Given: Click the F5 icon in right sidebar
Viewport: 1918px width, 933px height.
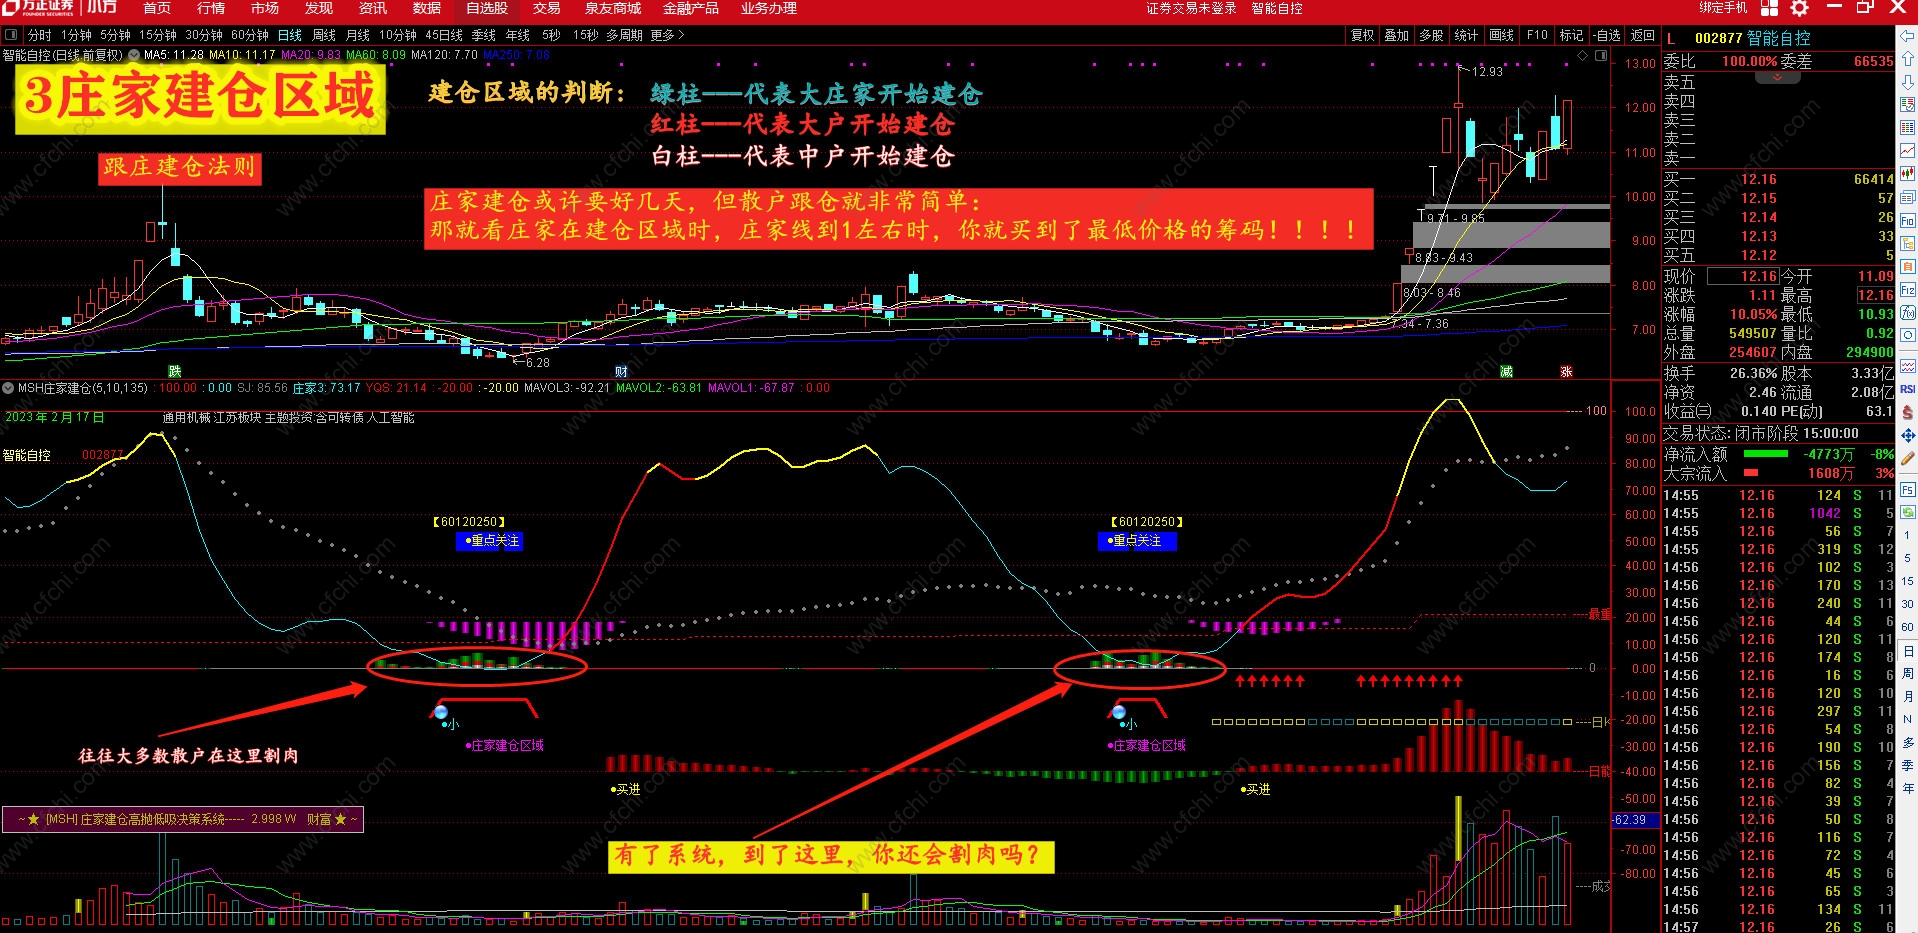Looking at the screenshot, I should tap(1908, 490).
